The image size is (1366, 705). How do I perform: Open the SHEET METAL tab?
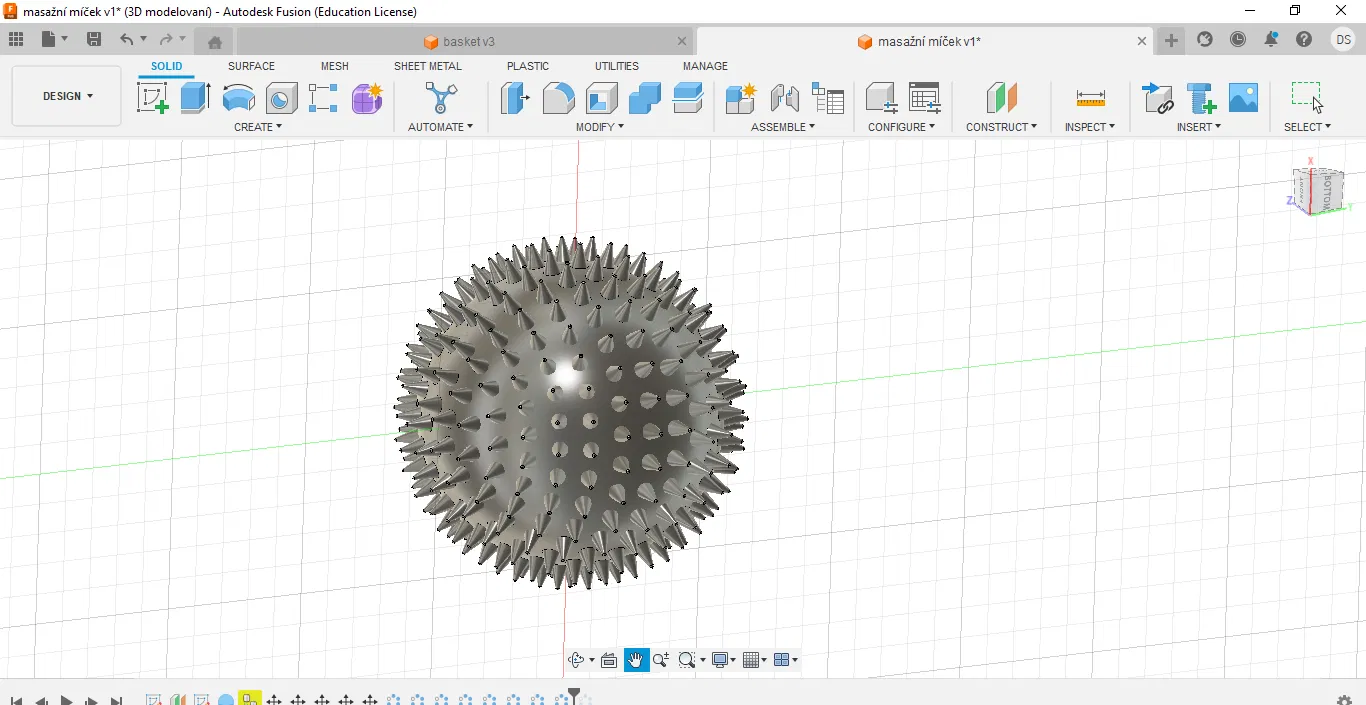(x=428, y=66)
